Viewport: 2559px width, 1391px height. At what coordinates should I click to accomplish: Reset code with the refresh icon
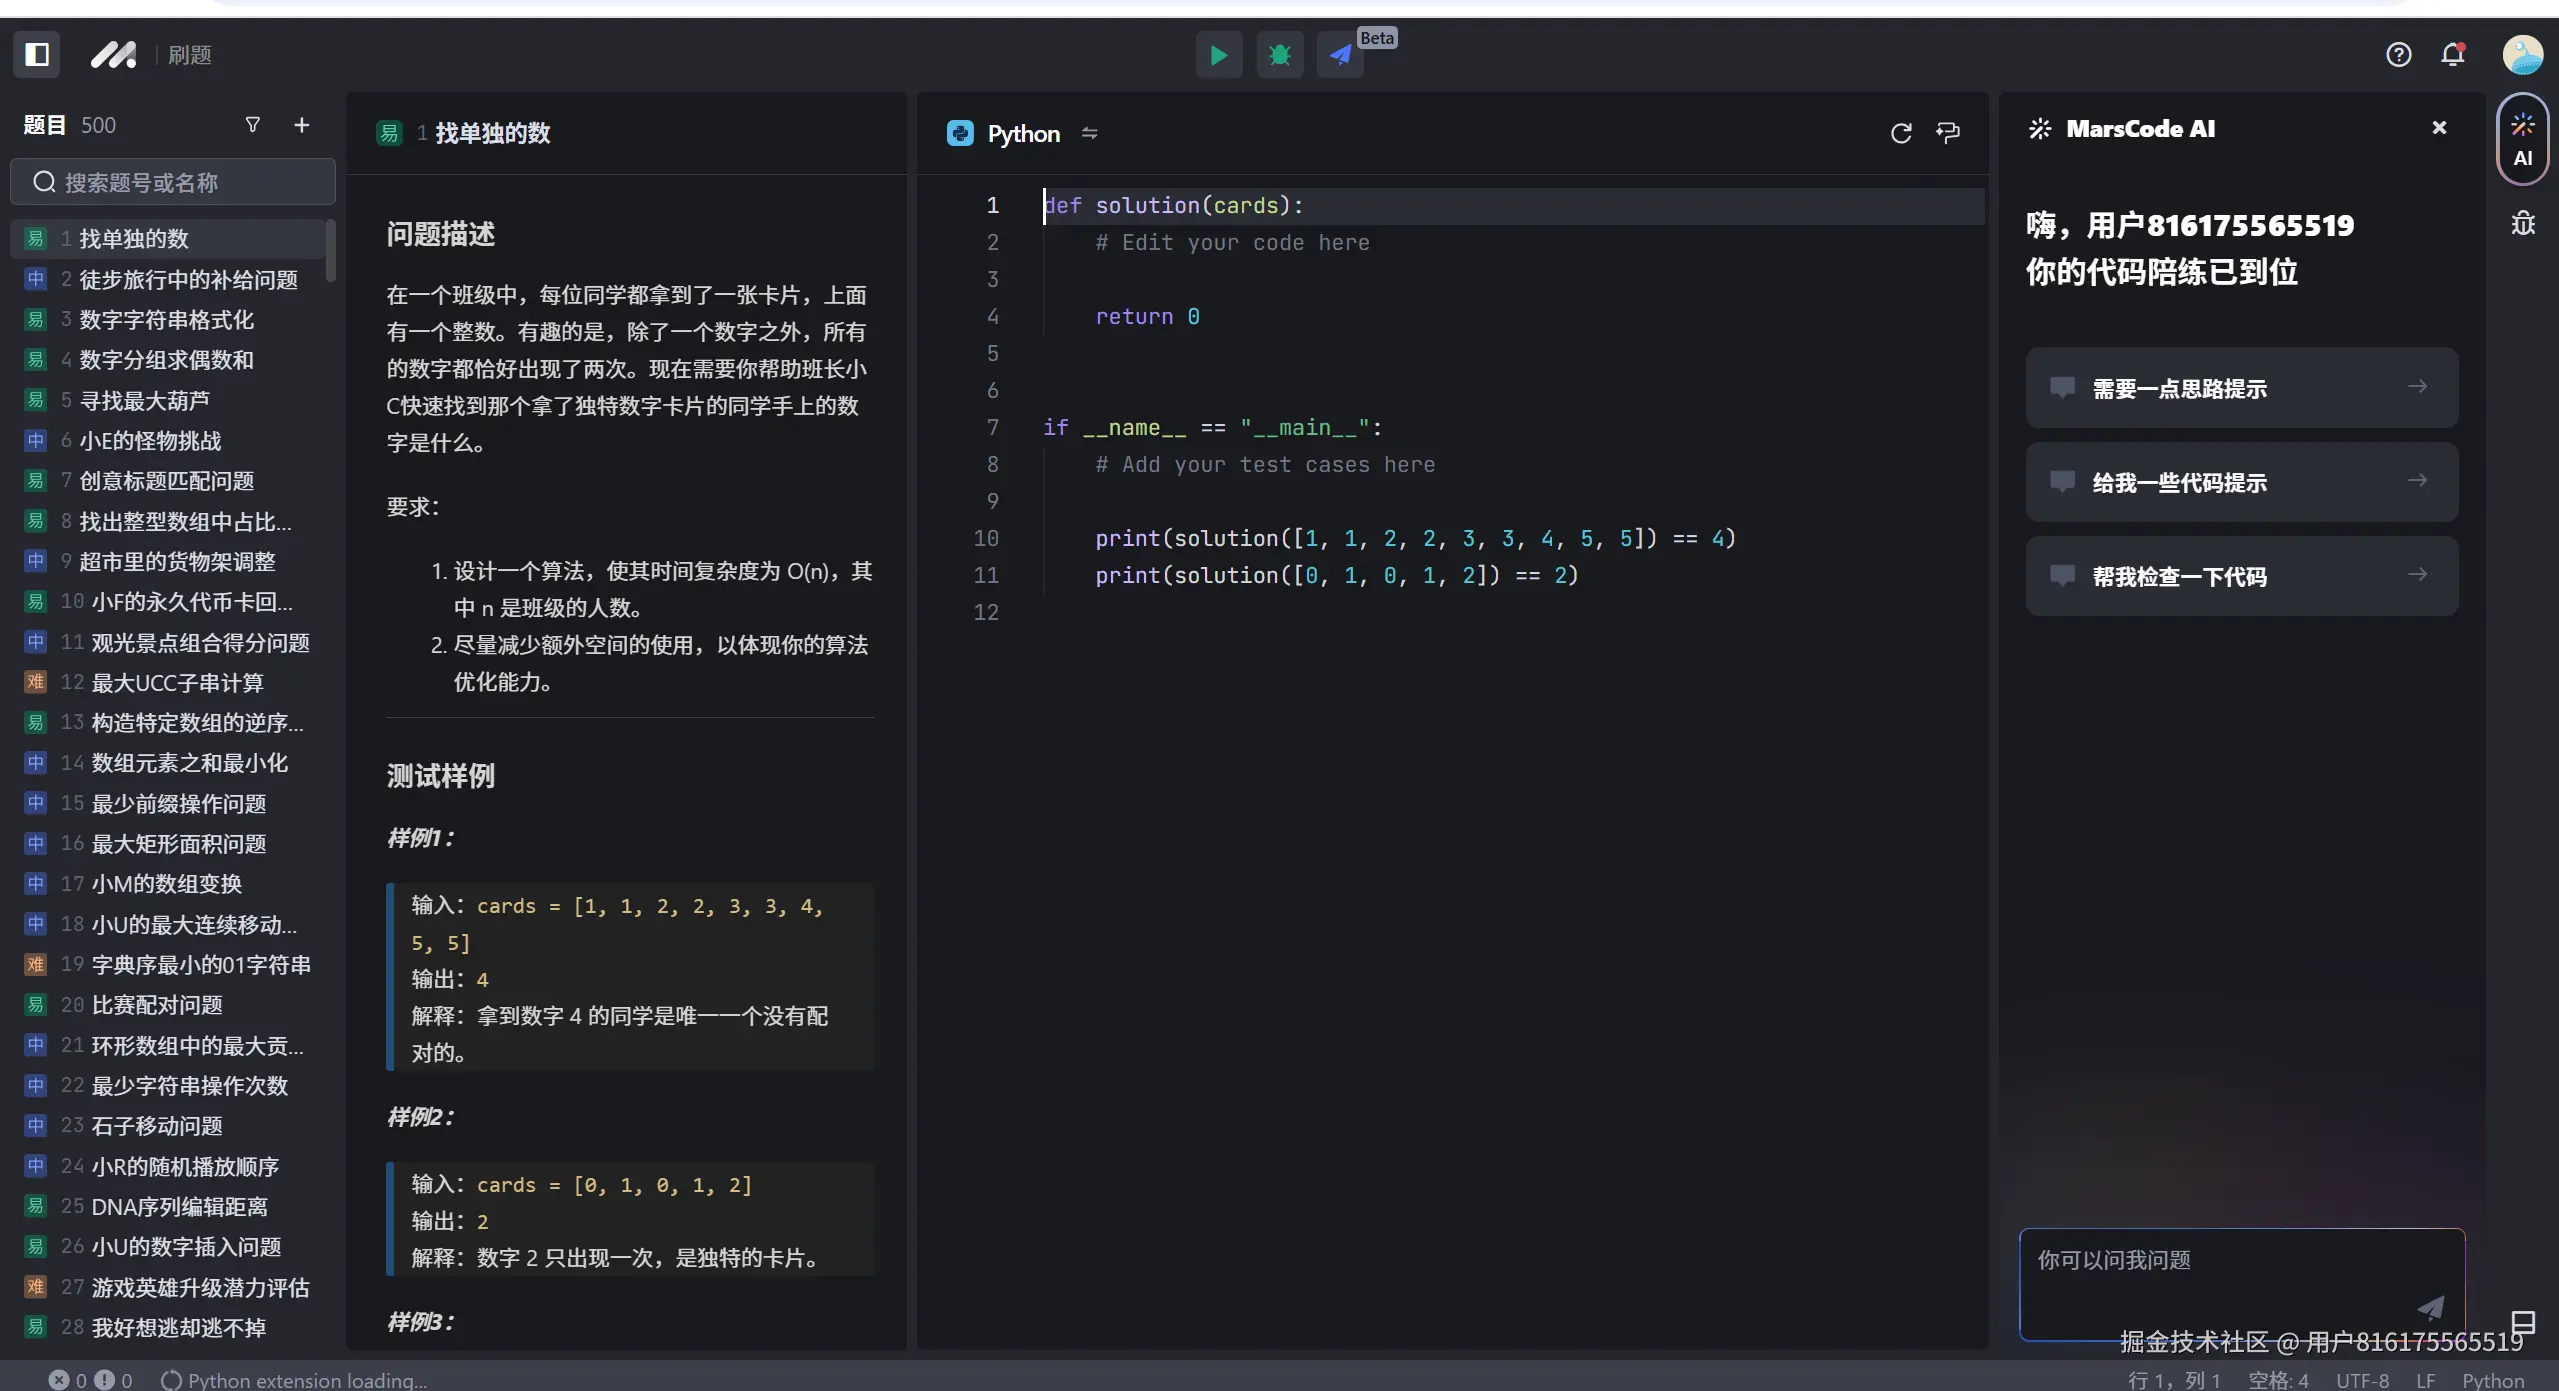click(x=1901, y=133)
